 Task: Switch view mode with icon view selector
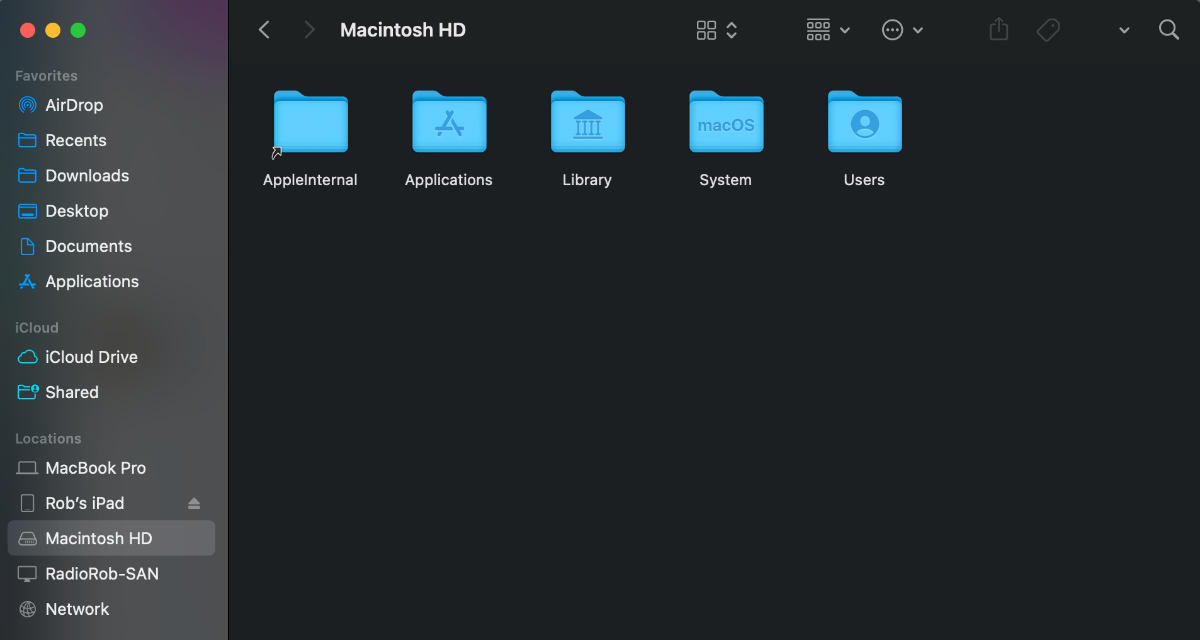[x=717, y=30]
